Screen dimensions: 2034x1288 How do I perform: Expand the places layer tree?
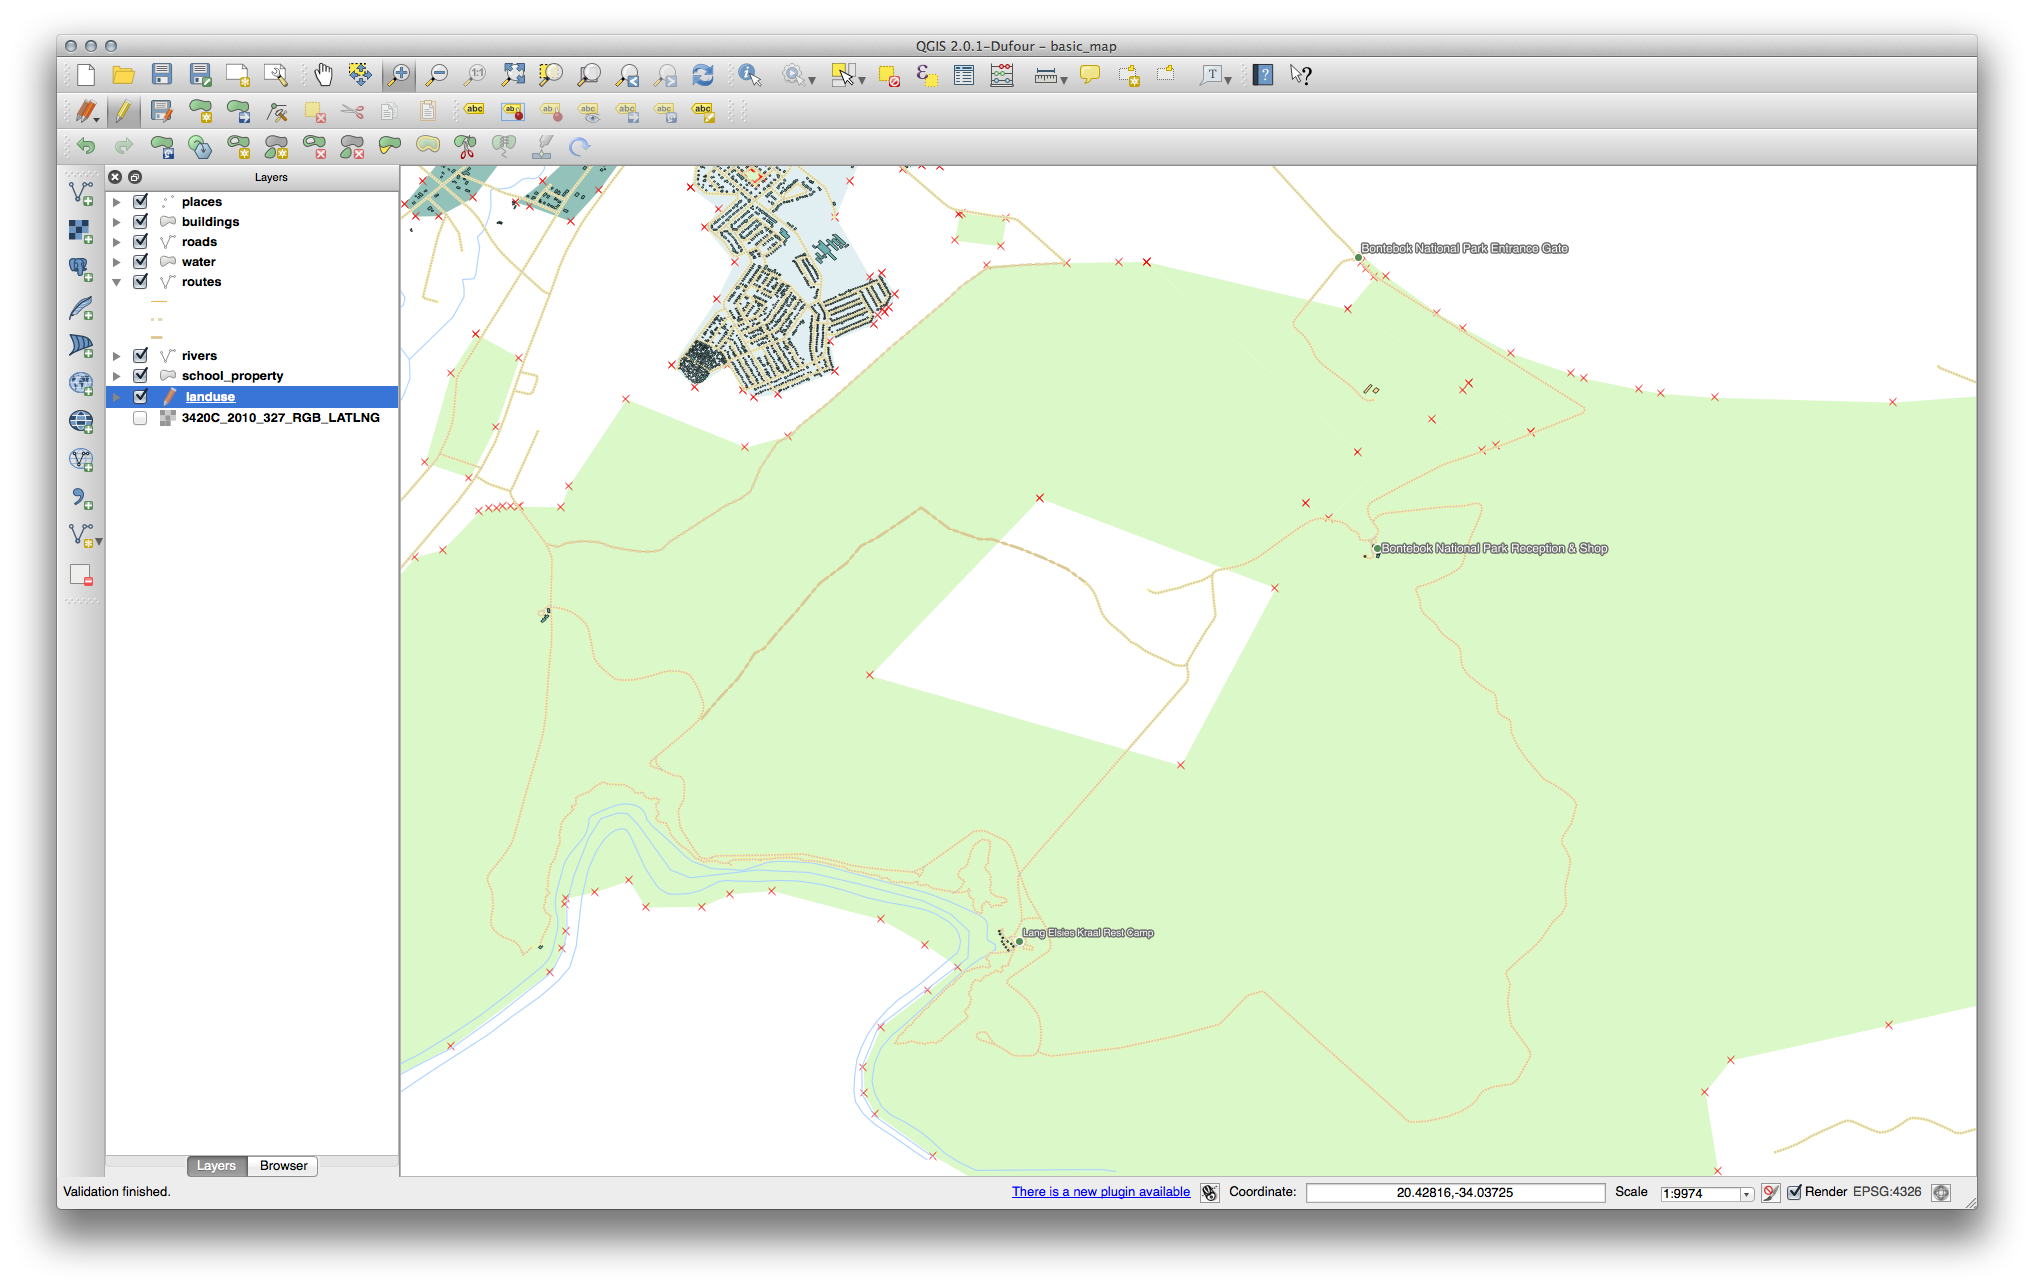point(117,202)
